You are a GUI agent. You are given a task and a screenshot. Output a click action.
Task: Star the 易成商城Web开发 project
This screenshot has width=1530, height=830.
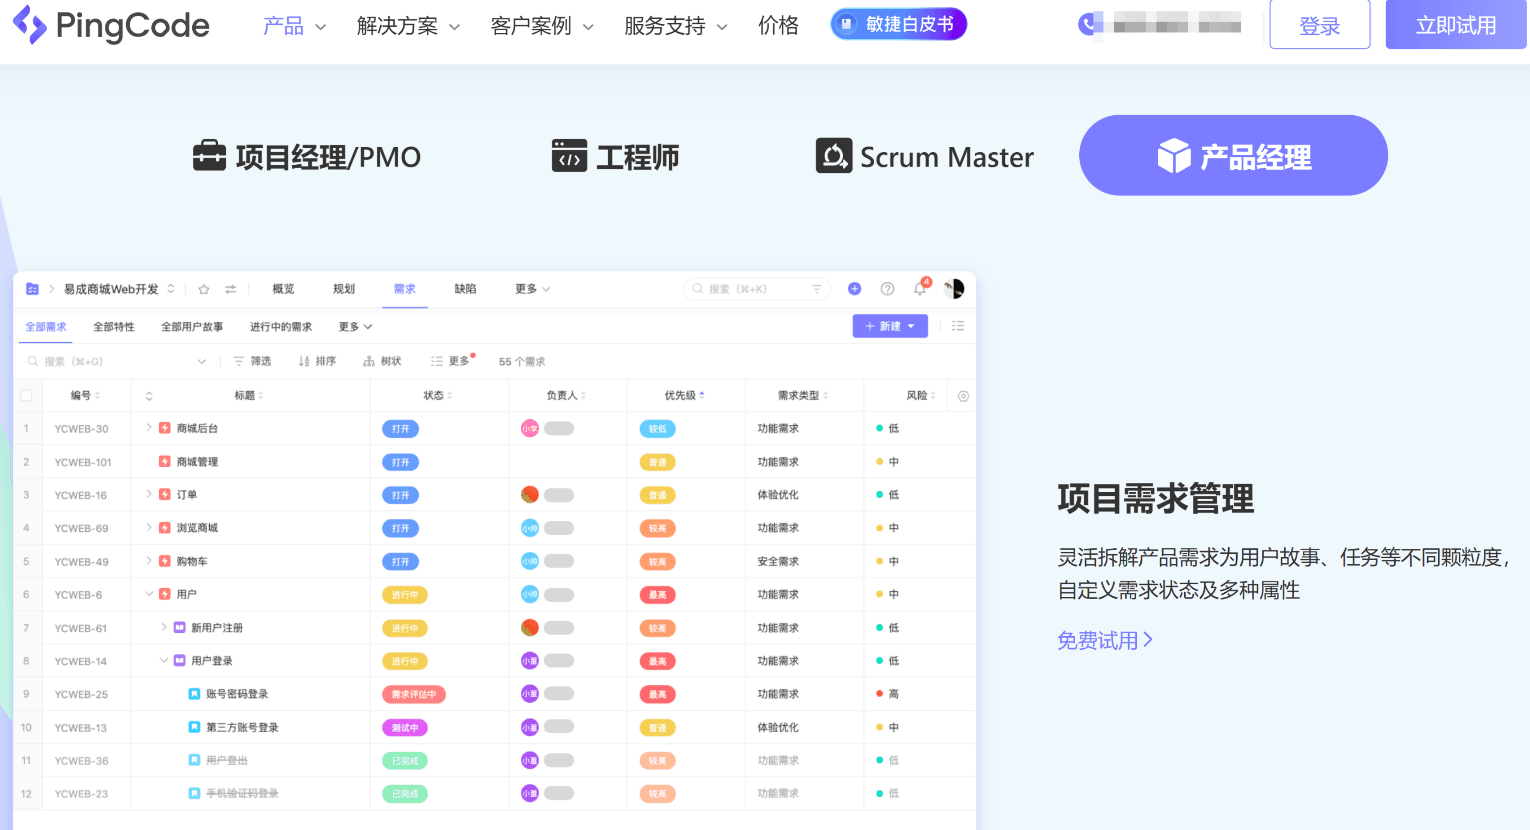(204, 289)
